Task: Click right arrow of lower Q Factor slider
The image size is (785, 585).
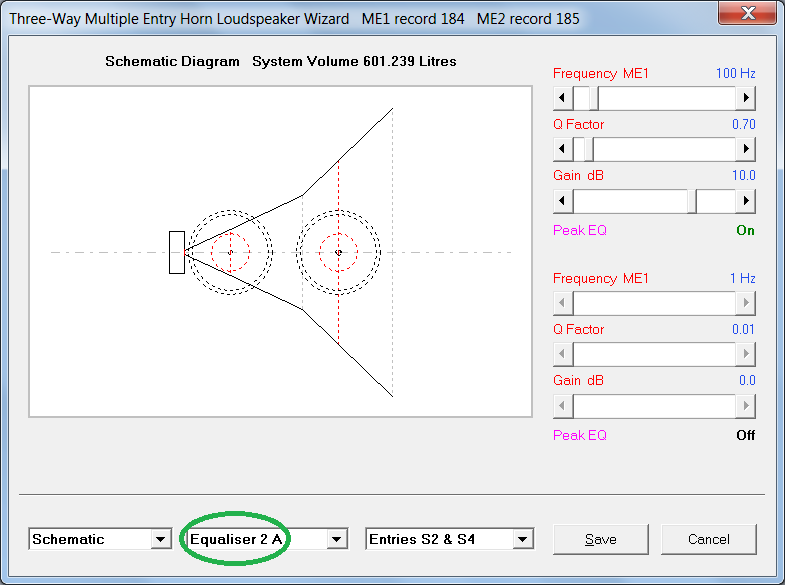Action: click(x=745, y=354)
